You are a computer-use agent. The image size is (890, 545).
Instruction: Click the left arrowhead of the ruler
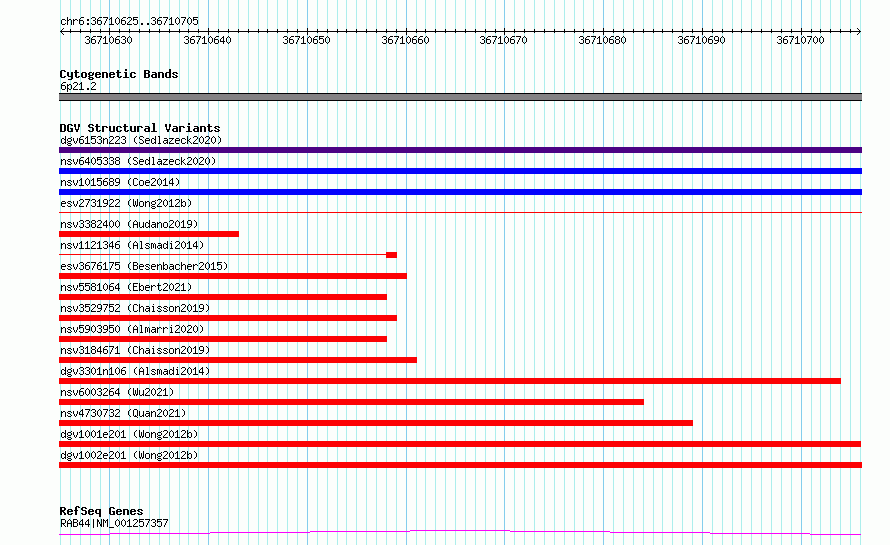click(x=62, y=31)
